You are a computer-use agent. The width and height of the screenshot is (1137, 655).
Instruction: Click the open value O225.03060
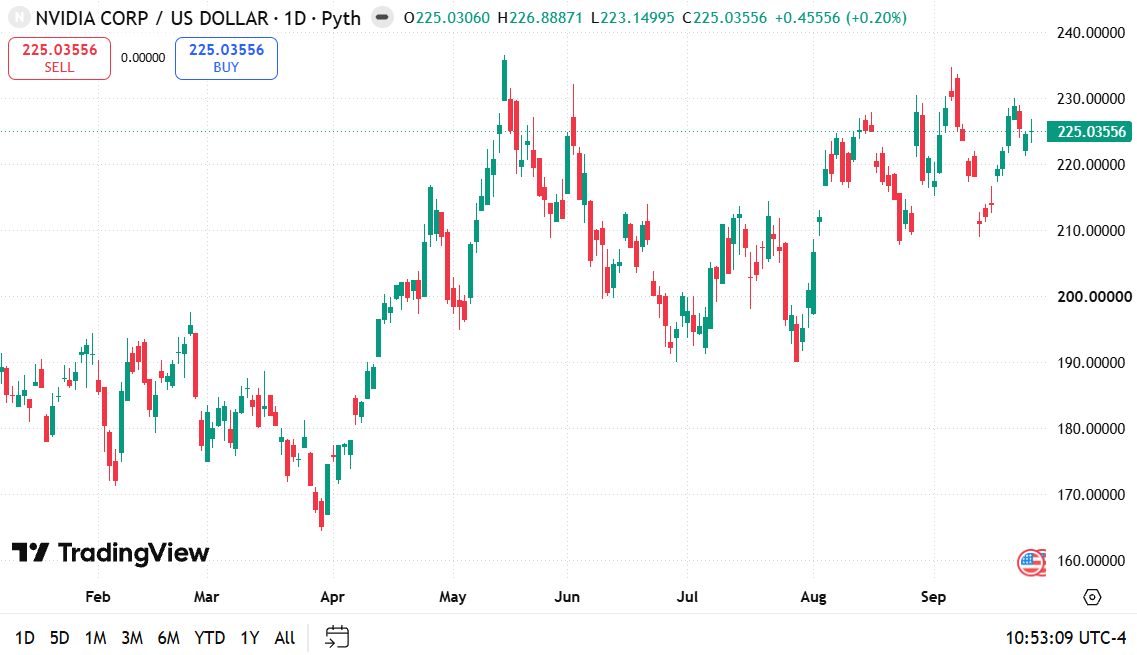click(x=447, y=17)
